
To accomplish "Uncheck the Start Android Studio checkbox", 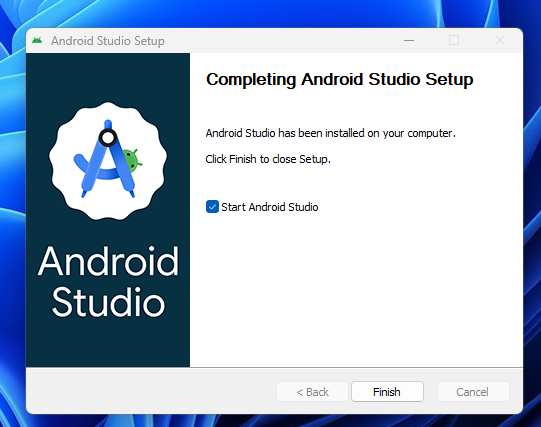I will click(212, 207).
